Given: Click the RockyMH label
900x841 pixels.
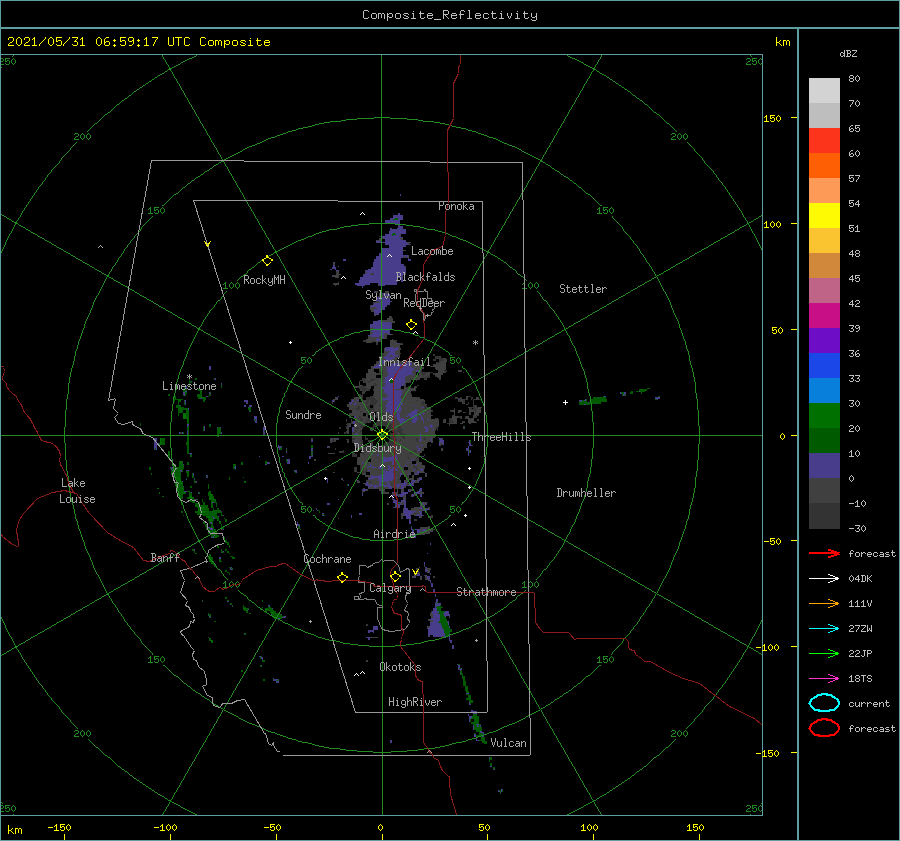Looking at the screenshot, I should tap(264, 280).
